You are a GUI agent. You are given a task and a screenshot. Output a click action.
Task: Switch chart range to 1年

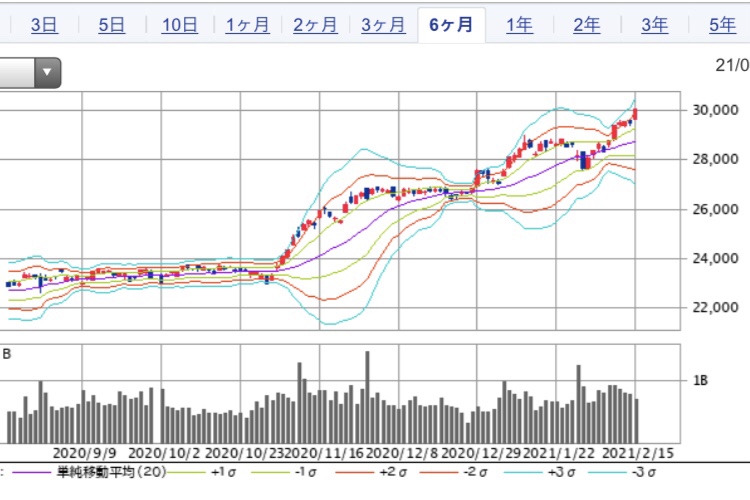[519, 24]
